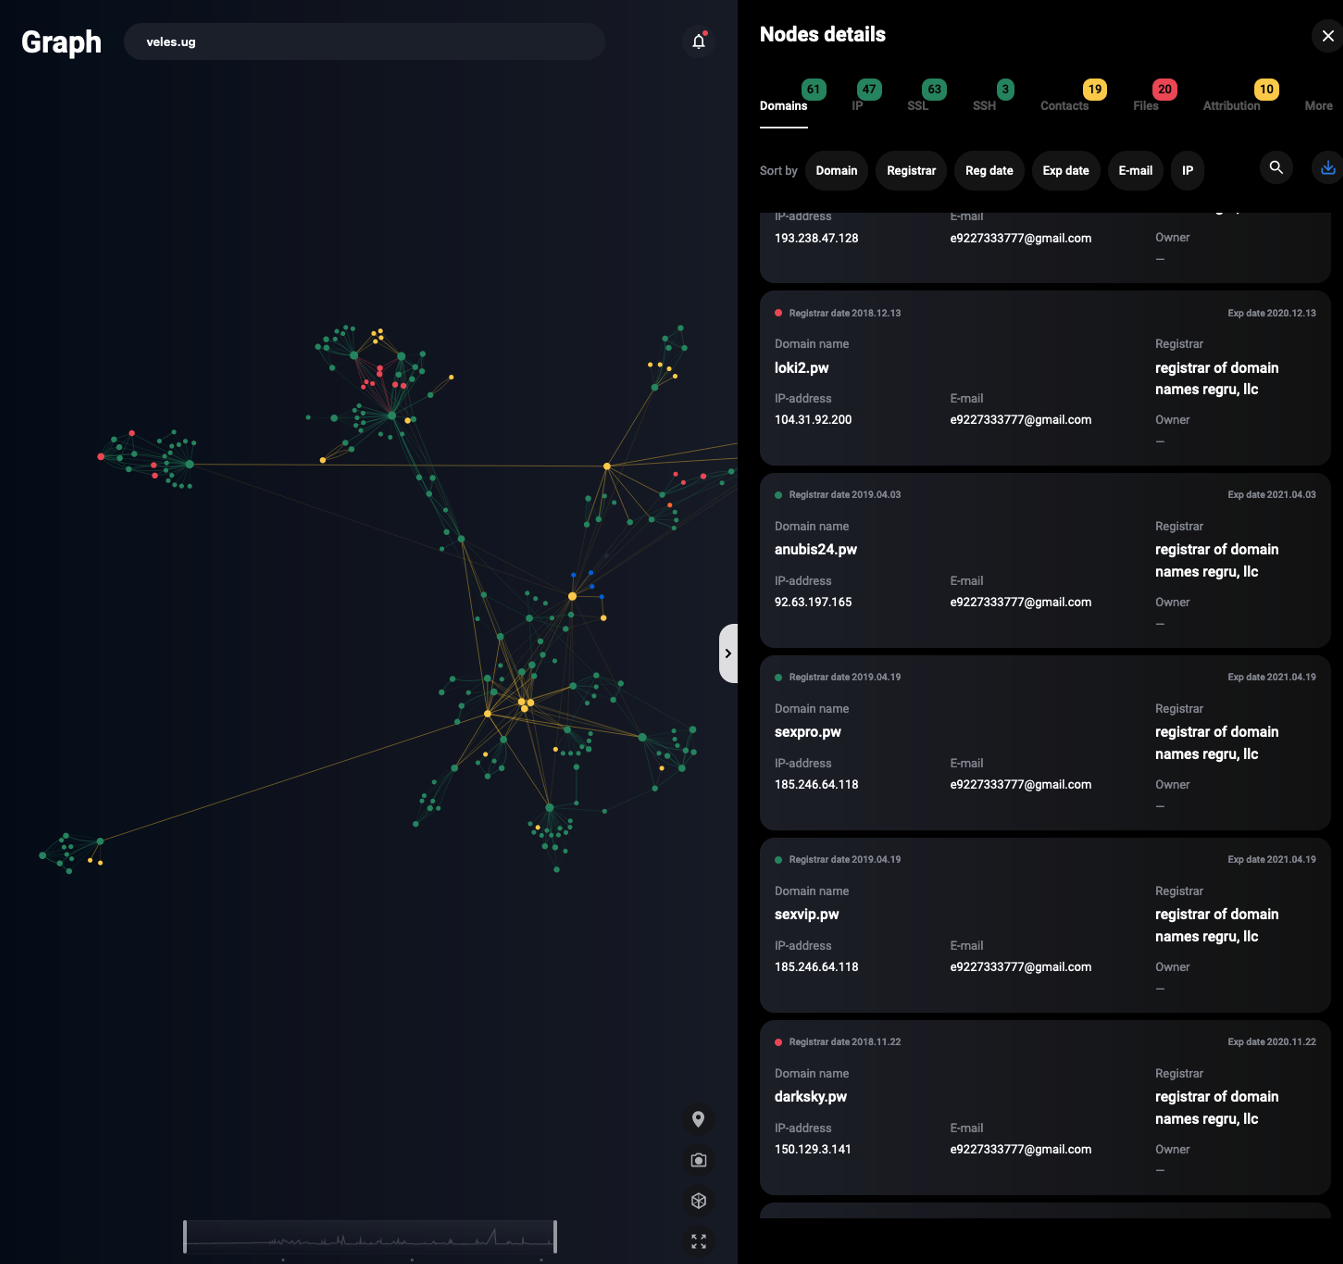Sort nodes by Exp date
The height and width of the screenshot is (1264, 1343).
click(1065, 171)
